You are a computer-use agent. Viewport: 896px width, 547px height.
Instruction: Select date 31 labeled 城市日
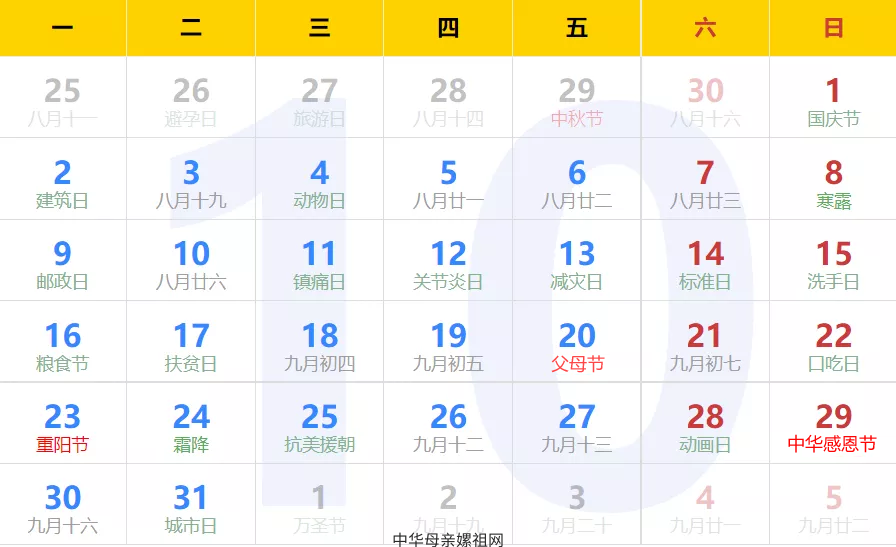pos(191,505)
